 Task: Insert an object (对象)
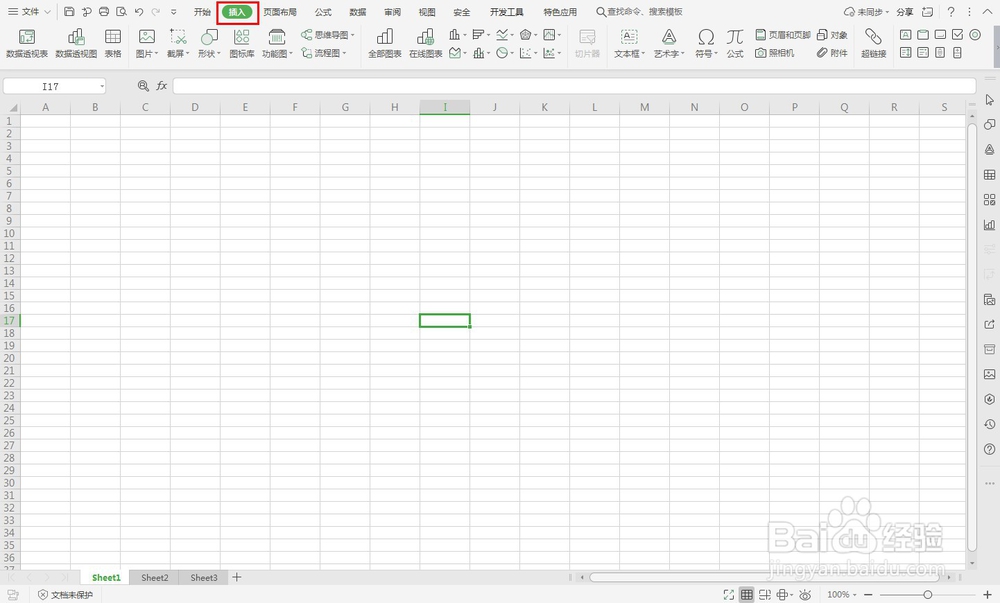pyautogui.click(x=832, y=35)
